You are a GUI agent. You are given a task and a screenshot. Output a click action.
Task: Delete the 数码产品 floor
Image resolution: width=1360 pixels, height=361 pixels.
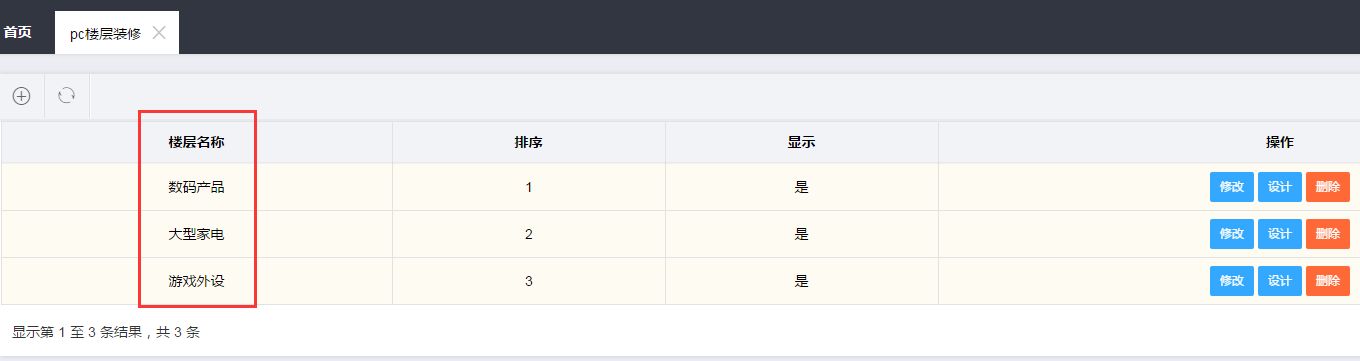coord(1328,187)
